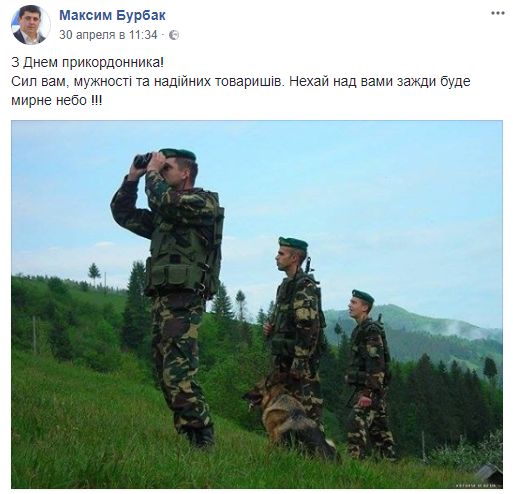Click the public globe privacy icon
Image resolution: width=513 pixels, height=494 pixels.
pyautogui.click(x=174, y=35)
